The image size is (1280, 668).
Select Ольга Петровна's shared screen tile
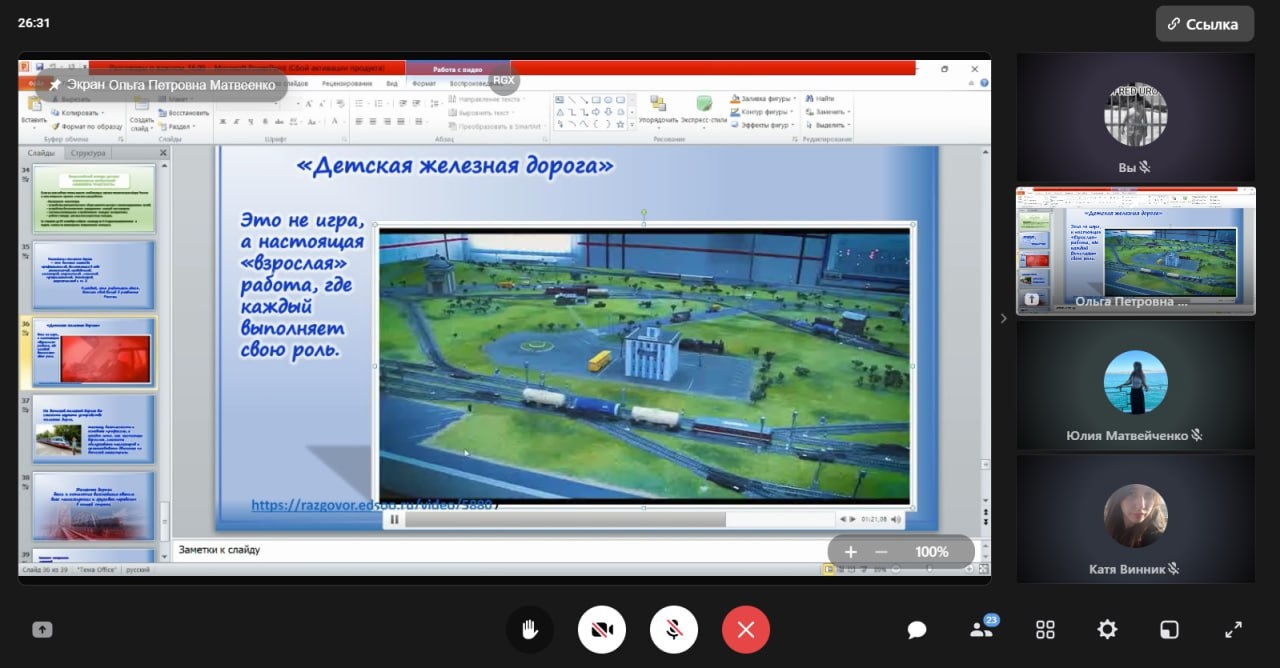[1136, 251]
